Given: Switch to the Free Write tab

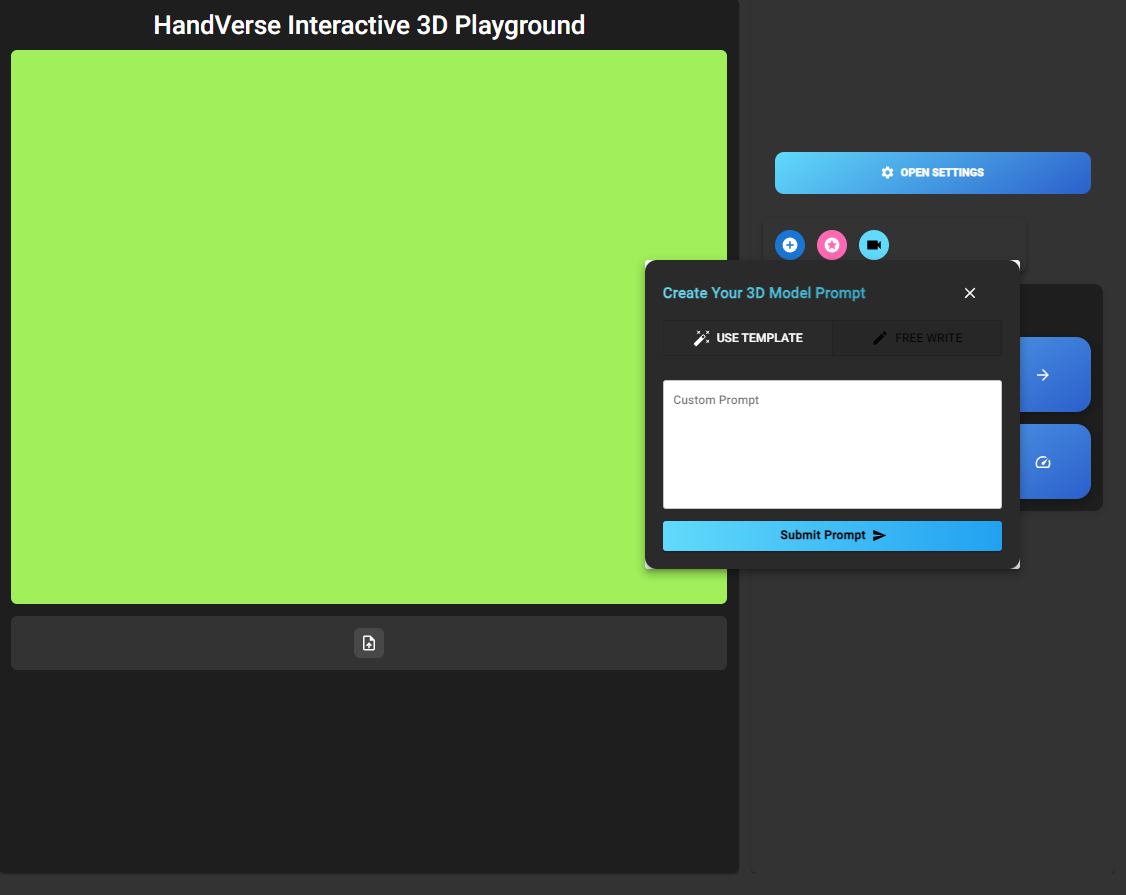Looking at the screenshot, I should coord(916,338).
